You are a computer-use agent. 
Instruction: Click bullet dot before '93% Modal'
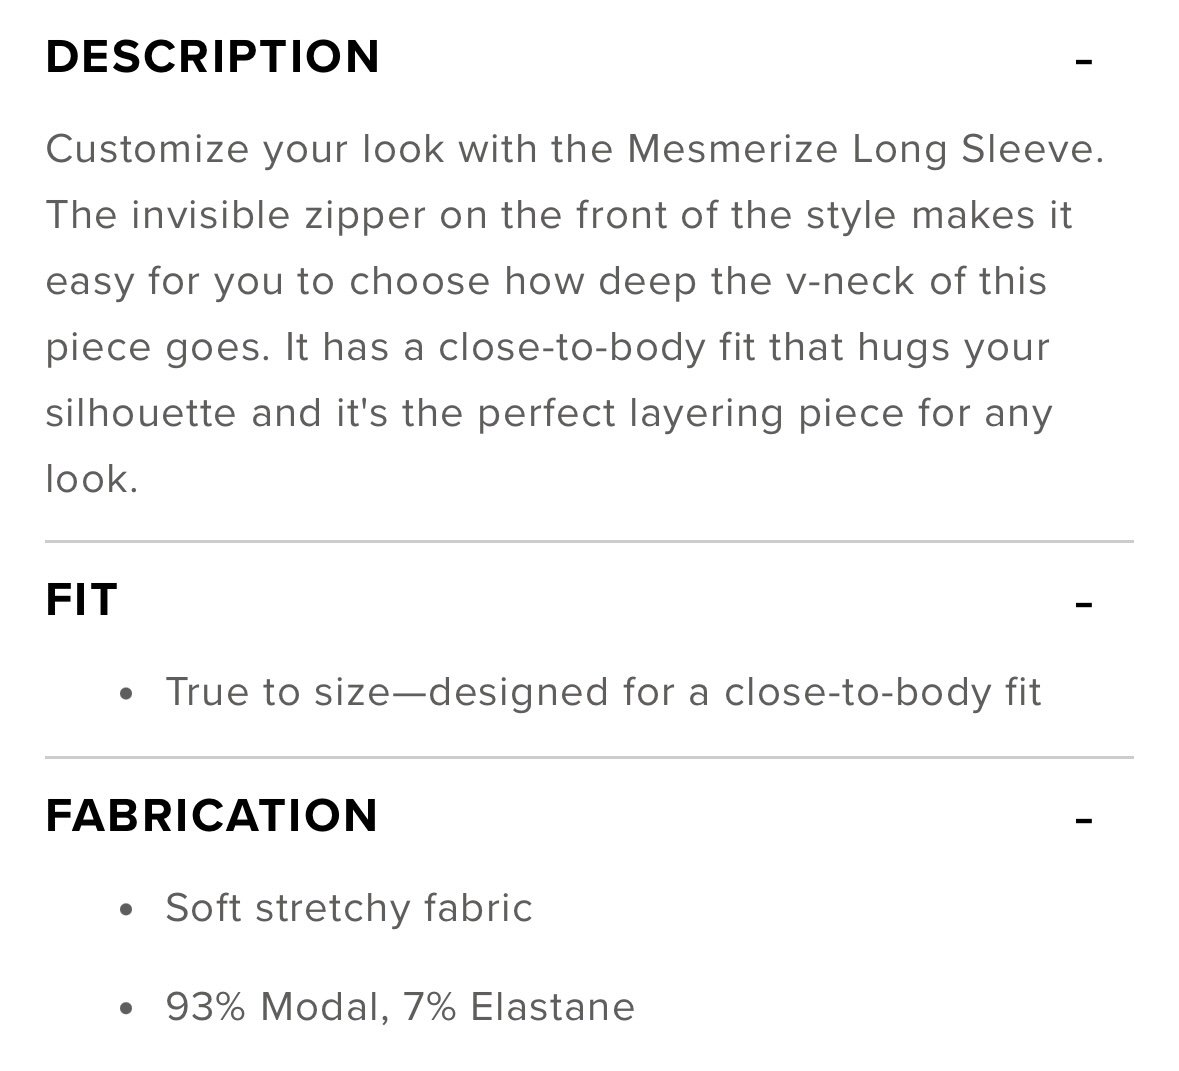(126, 1009)
